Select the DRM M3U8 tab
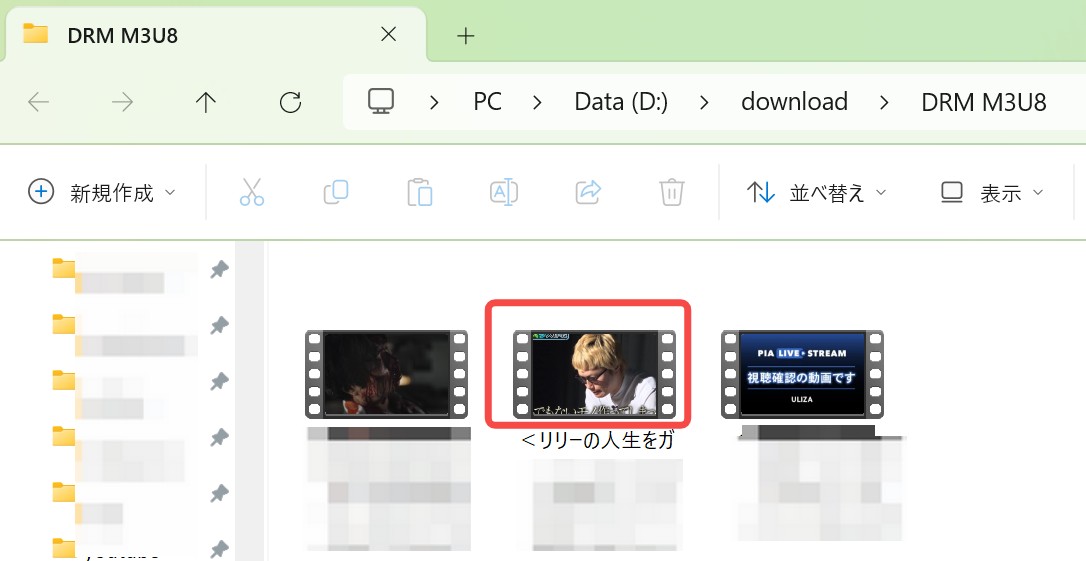This screenshot has height=561, width=1086. coord(215,35)
